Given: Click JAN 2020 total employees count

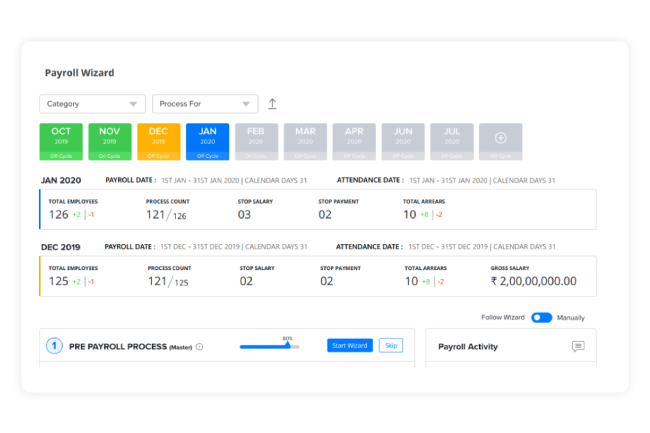Looking at the screenshot, I should (59, 214).
